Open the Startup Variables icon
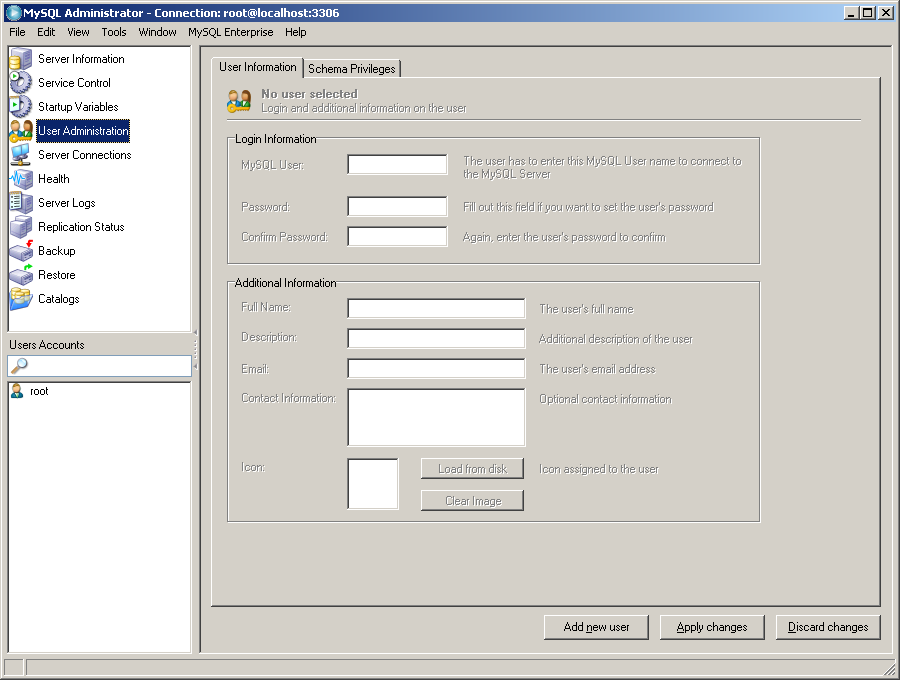This screenshot has height=680, width=900. coord(20,107)
